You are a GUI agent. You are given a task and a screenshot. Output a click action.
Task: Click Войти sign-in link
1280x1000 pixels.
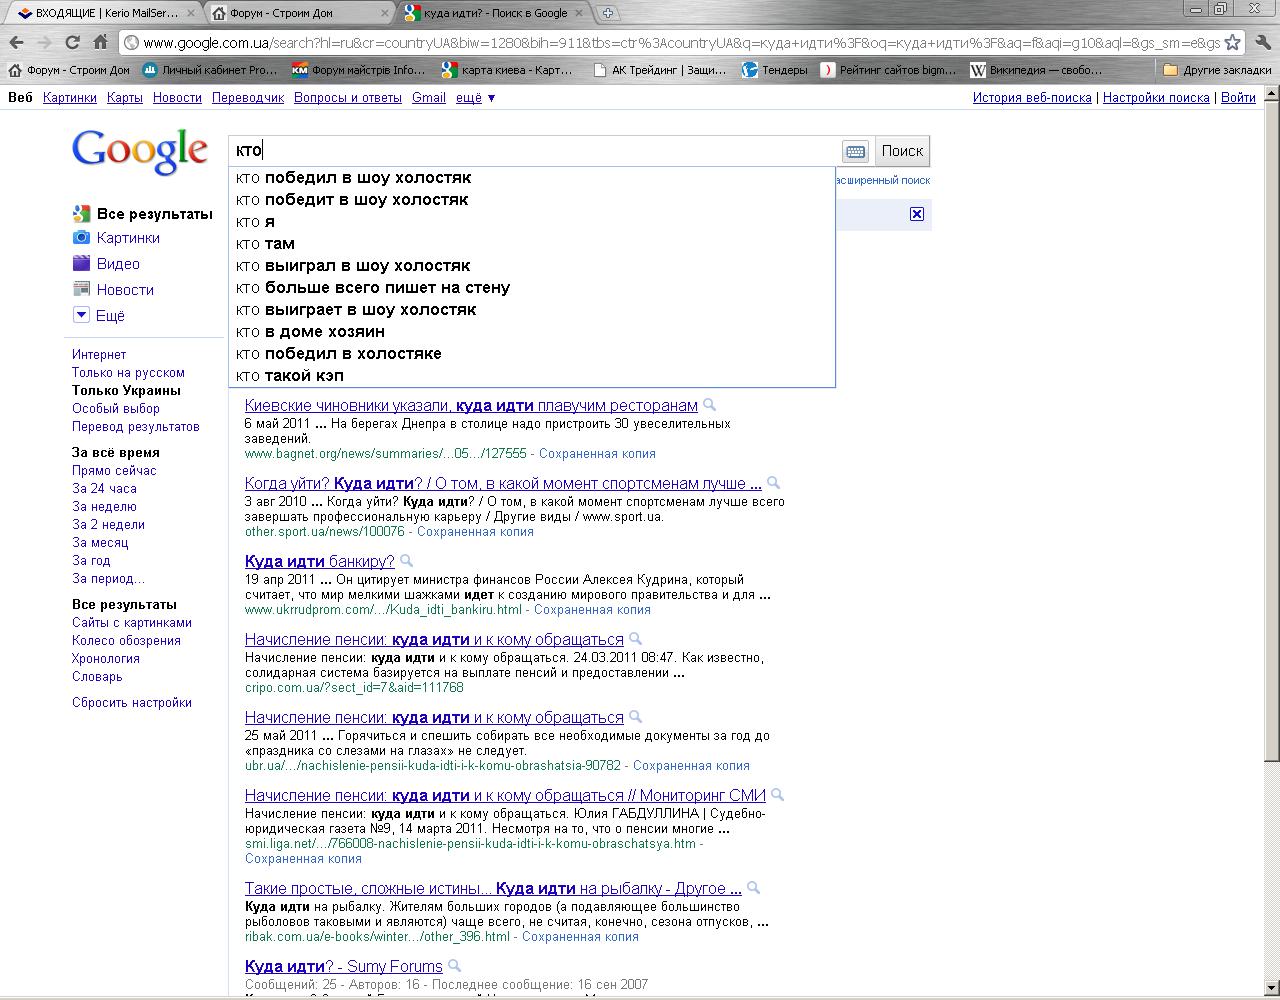click(1238, 97)
